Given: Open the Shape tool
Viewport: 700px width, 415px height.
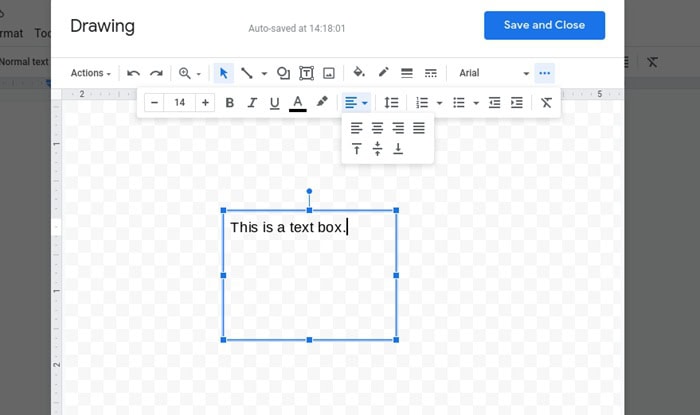Looking at the screenshot, I should pos(283,73).
